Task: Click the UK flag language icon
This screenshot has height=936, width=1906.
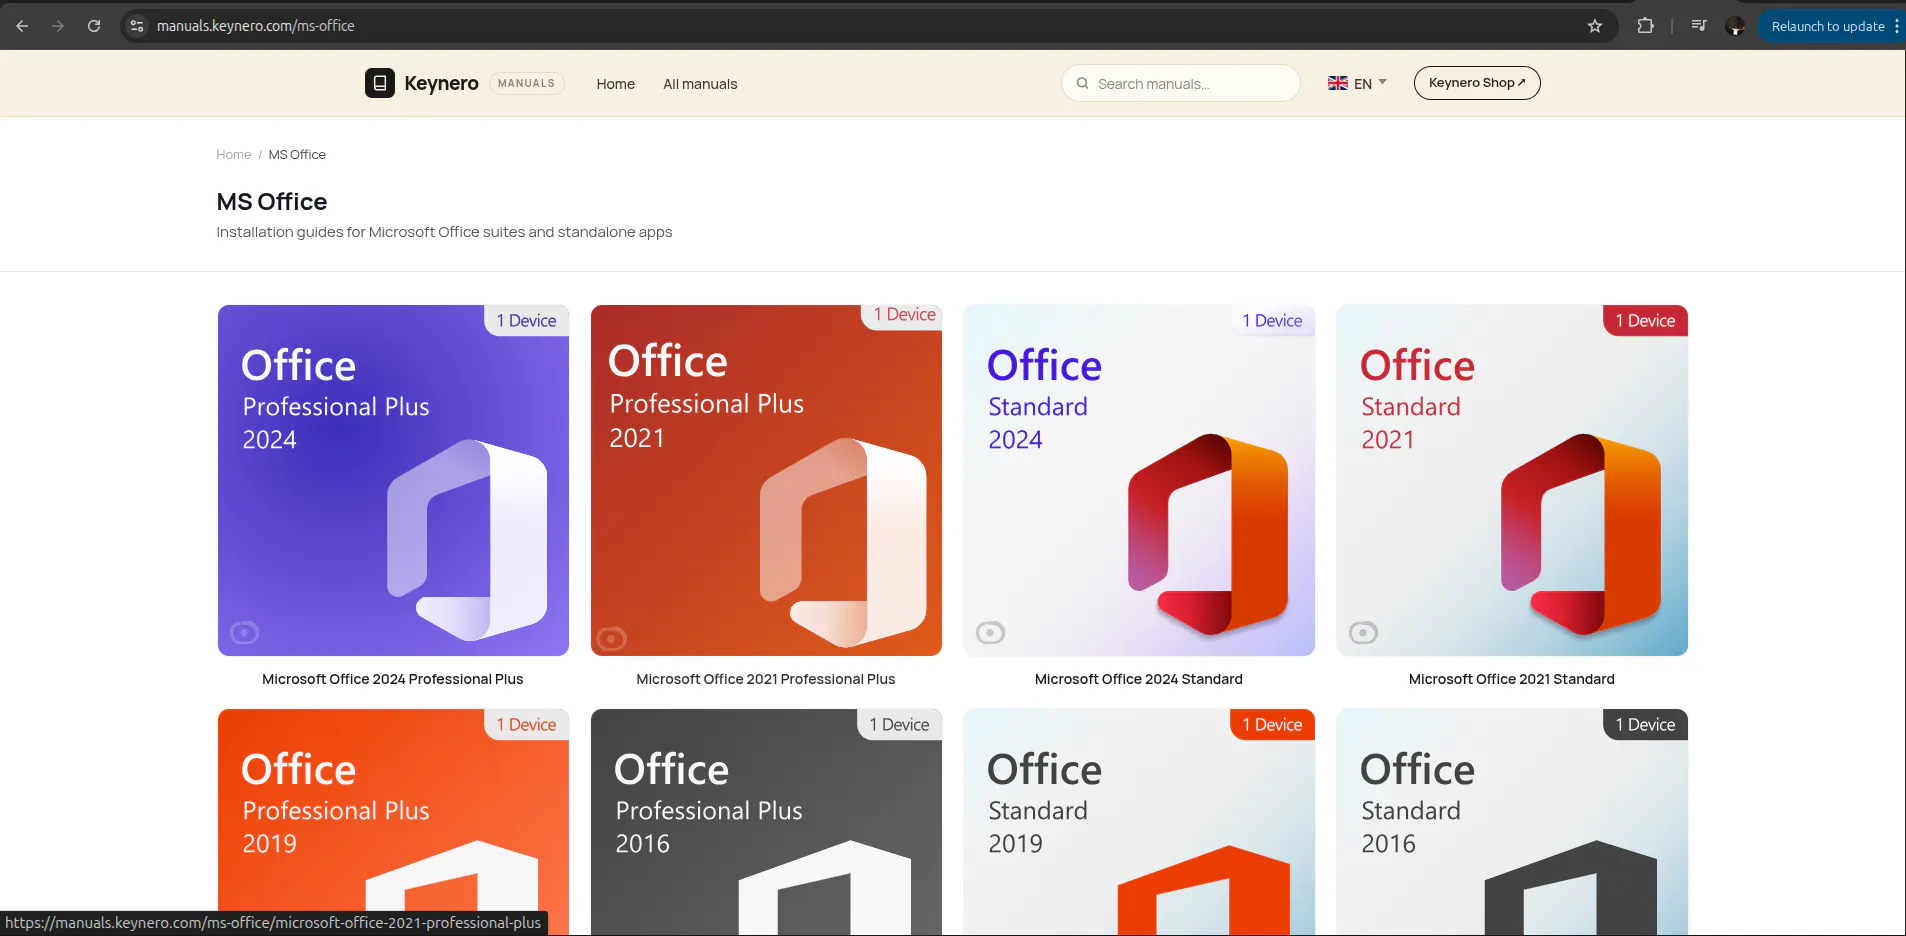Action: pyautogui.click(x=1338, y=83)
